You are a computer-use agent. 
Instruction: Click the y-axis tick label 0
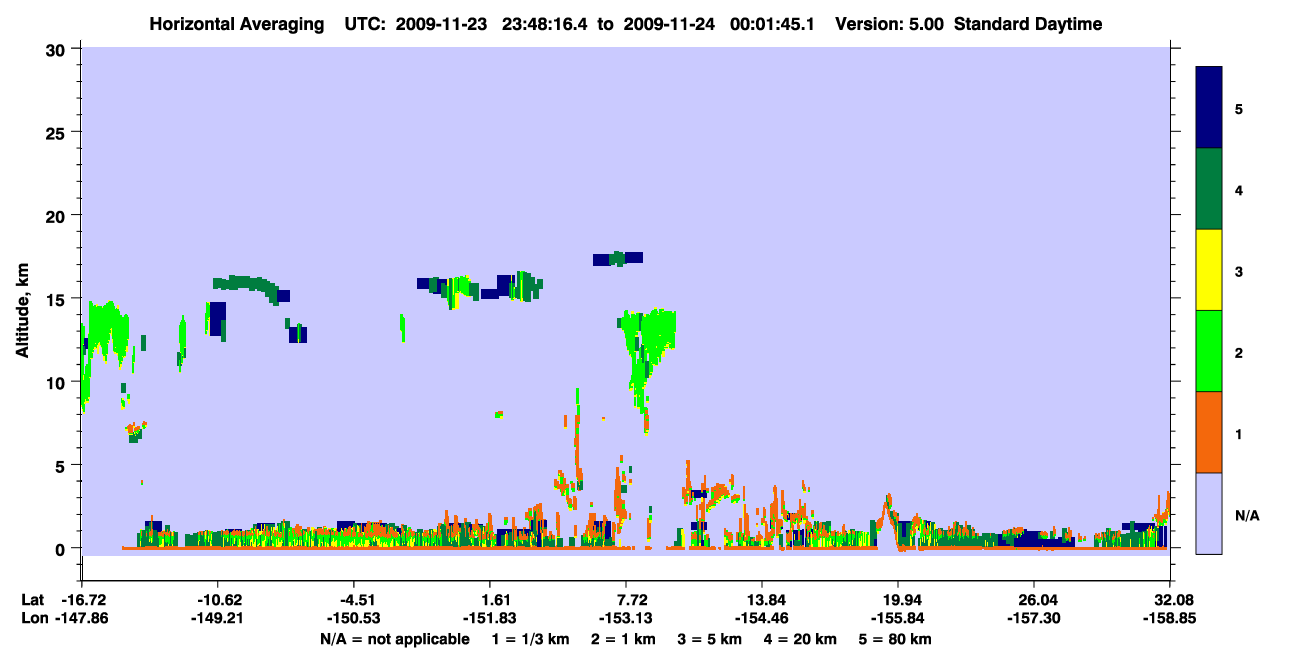coord(62,548)
